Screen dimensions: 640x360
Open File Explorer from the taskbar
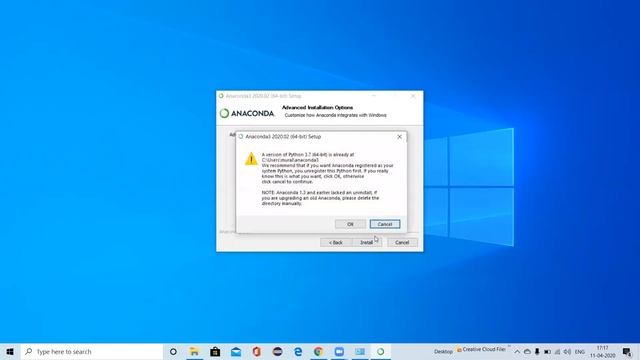coord(194,351)
